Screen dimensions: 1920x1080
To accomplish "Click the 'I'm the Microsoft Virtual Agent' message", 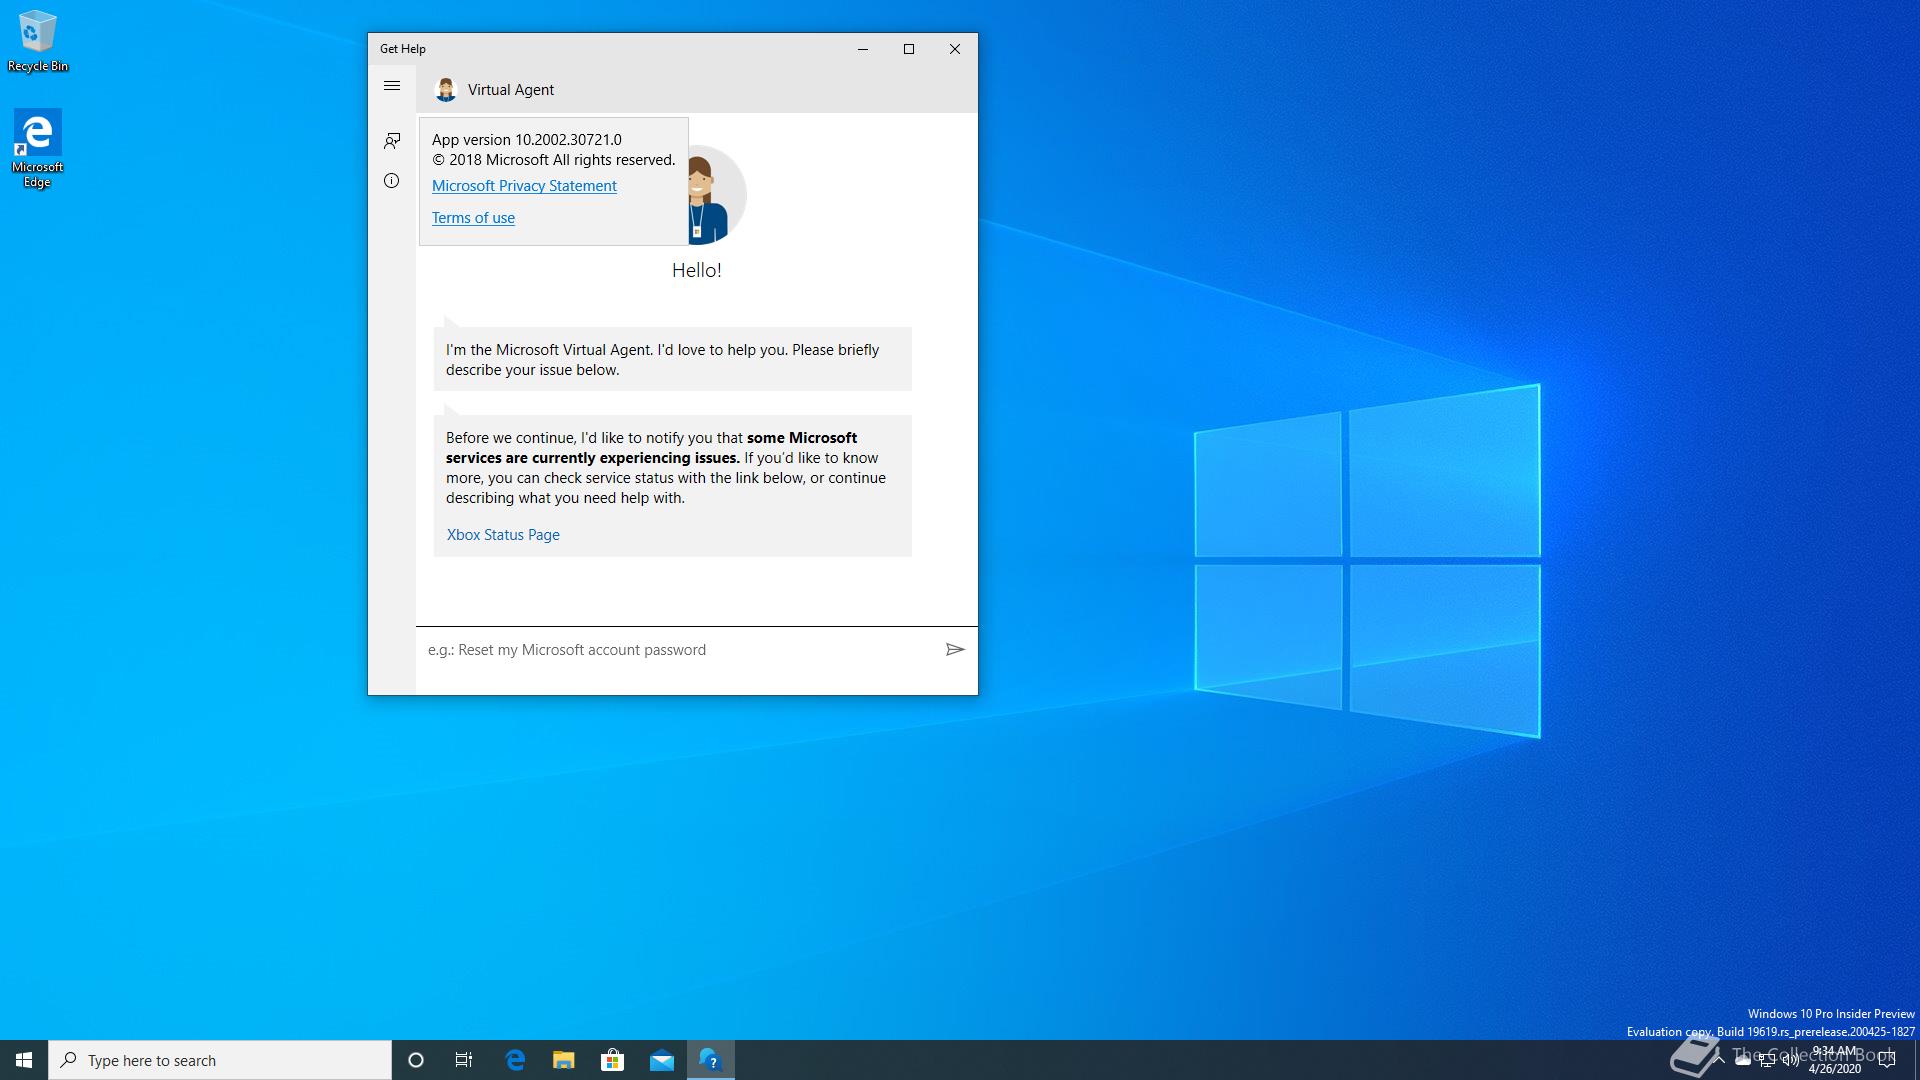I will [x=673, y=360].
